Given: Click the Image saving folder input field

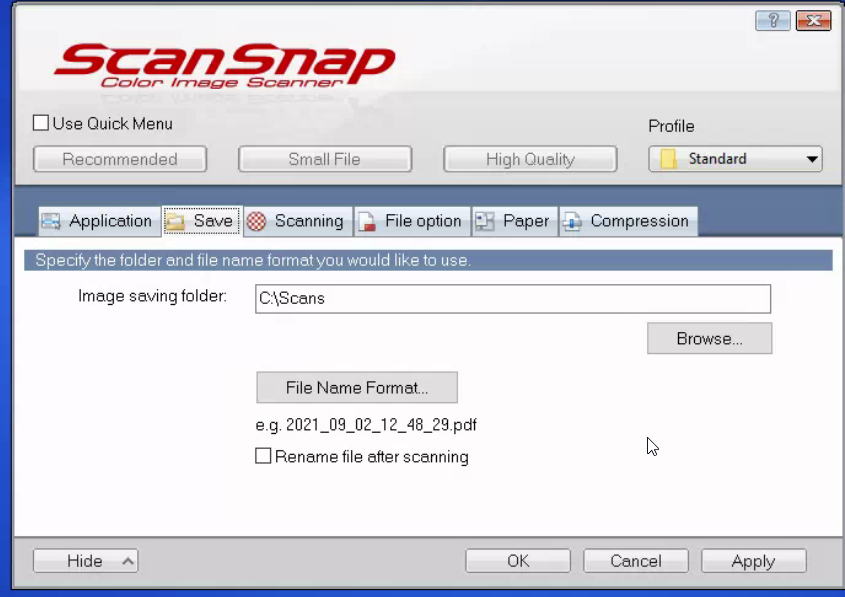Looking at the screenshot, I should 513,298.
